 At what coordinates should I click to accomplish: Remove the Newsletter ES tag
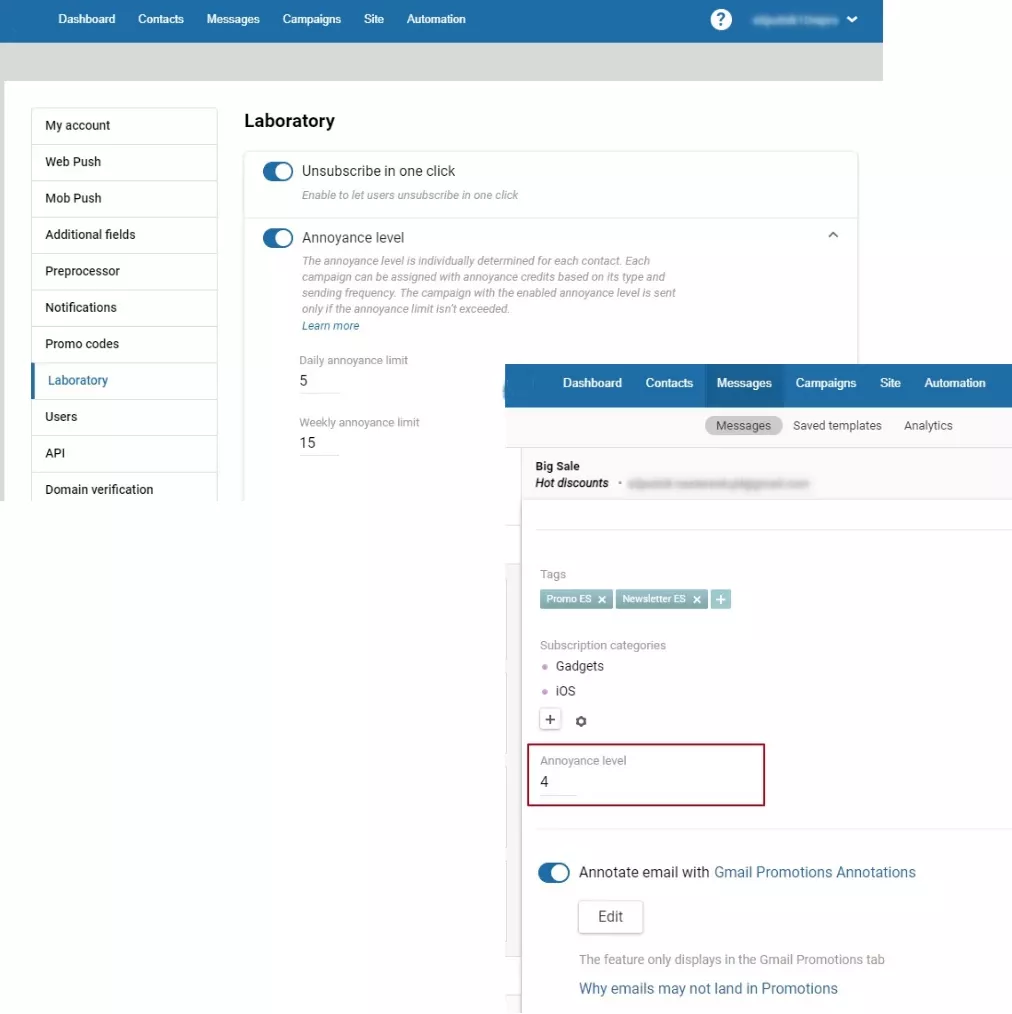pyautogui.click(x=696, y=599)
